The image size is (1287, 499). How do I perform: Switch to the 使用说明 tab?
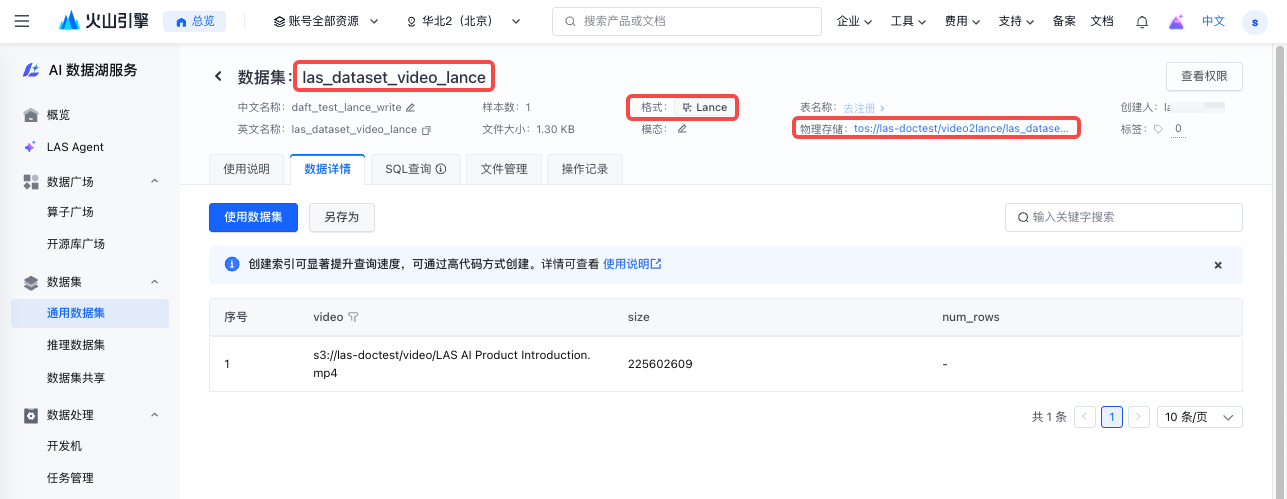point(246,169)
